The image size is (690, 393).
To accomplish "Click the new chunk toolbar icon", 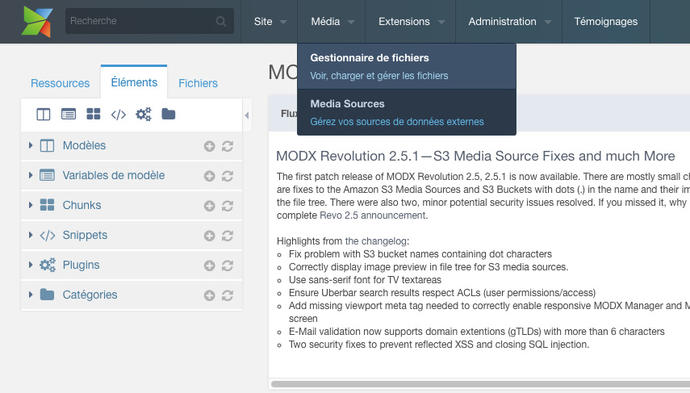I will tap(93, 114).
